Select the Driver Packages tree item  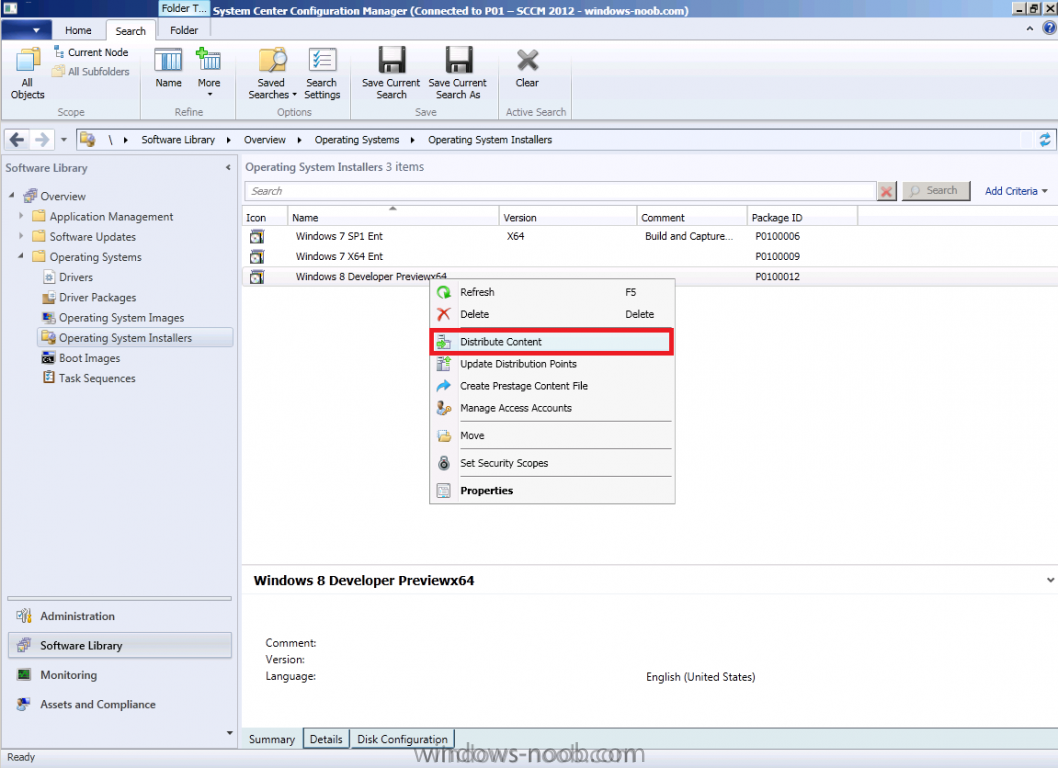tap(97, 297)
